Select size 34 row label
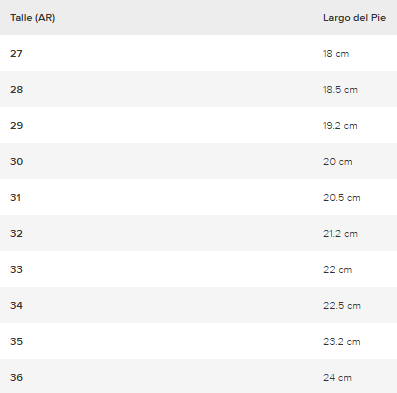Viewport: 397px width, 393px height. point(16,306)
